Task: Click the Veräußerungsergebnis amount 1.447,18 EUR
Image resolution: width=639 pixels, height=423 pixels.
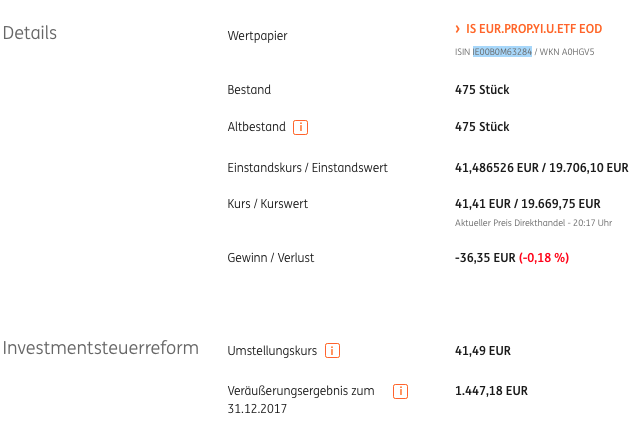Action: click(x=491, y=391)
